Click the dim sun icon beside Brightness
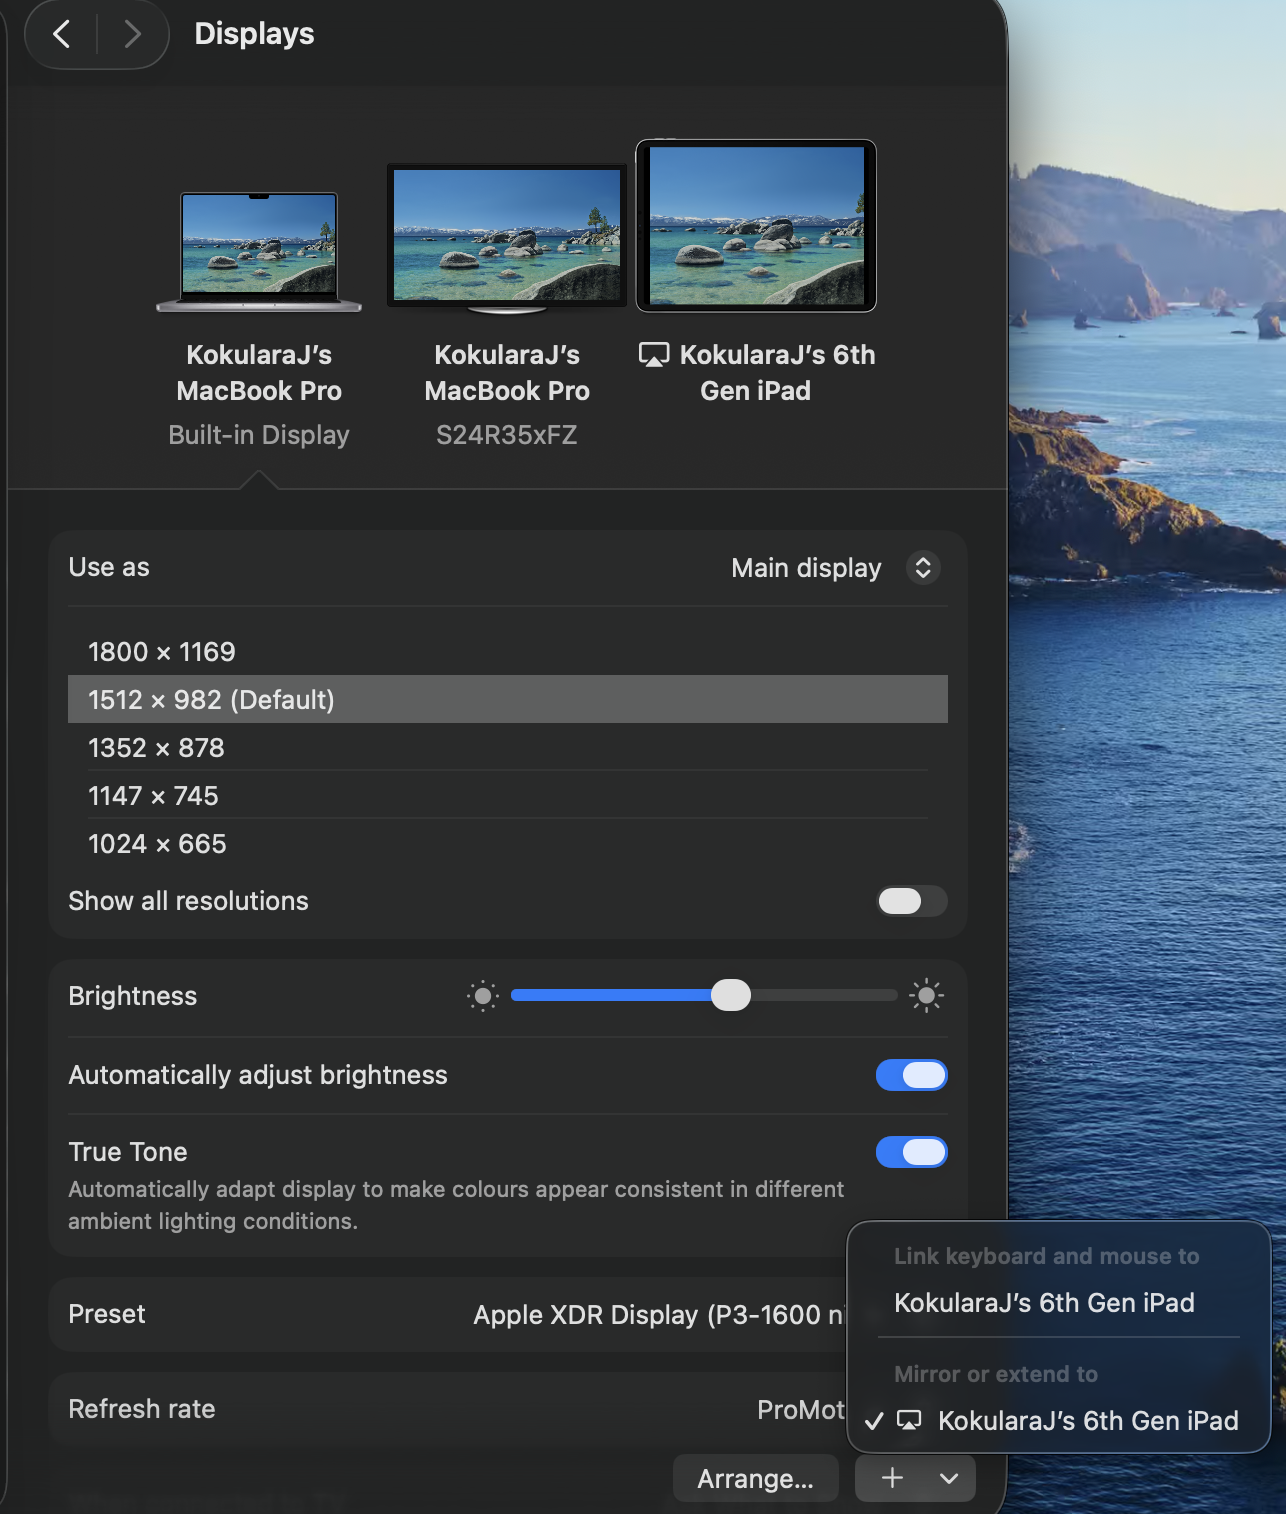Image resolution: width=1286 pixels, height=1514 pixels. (483, 996)
